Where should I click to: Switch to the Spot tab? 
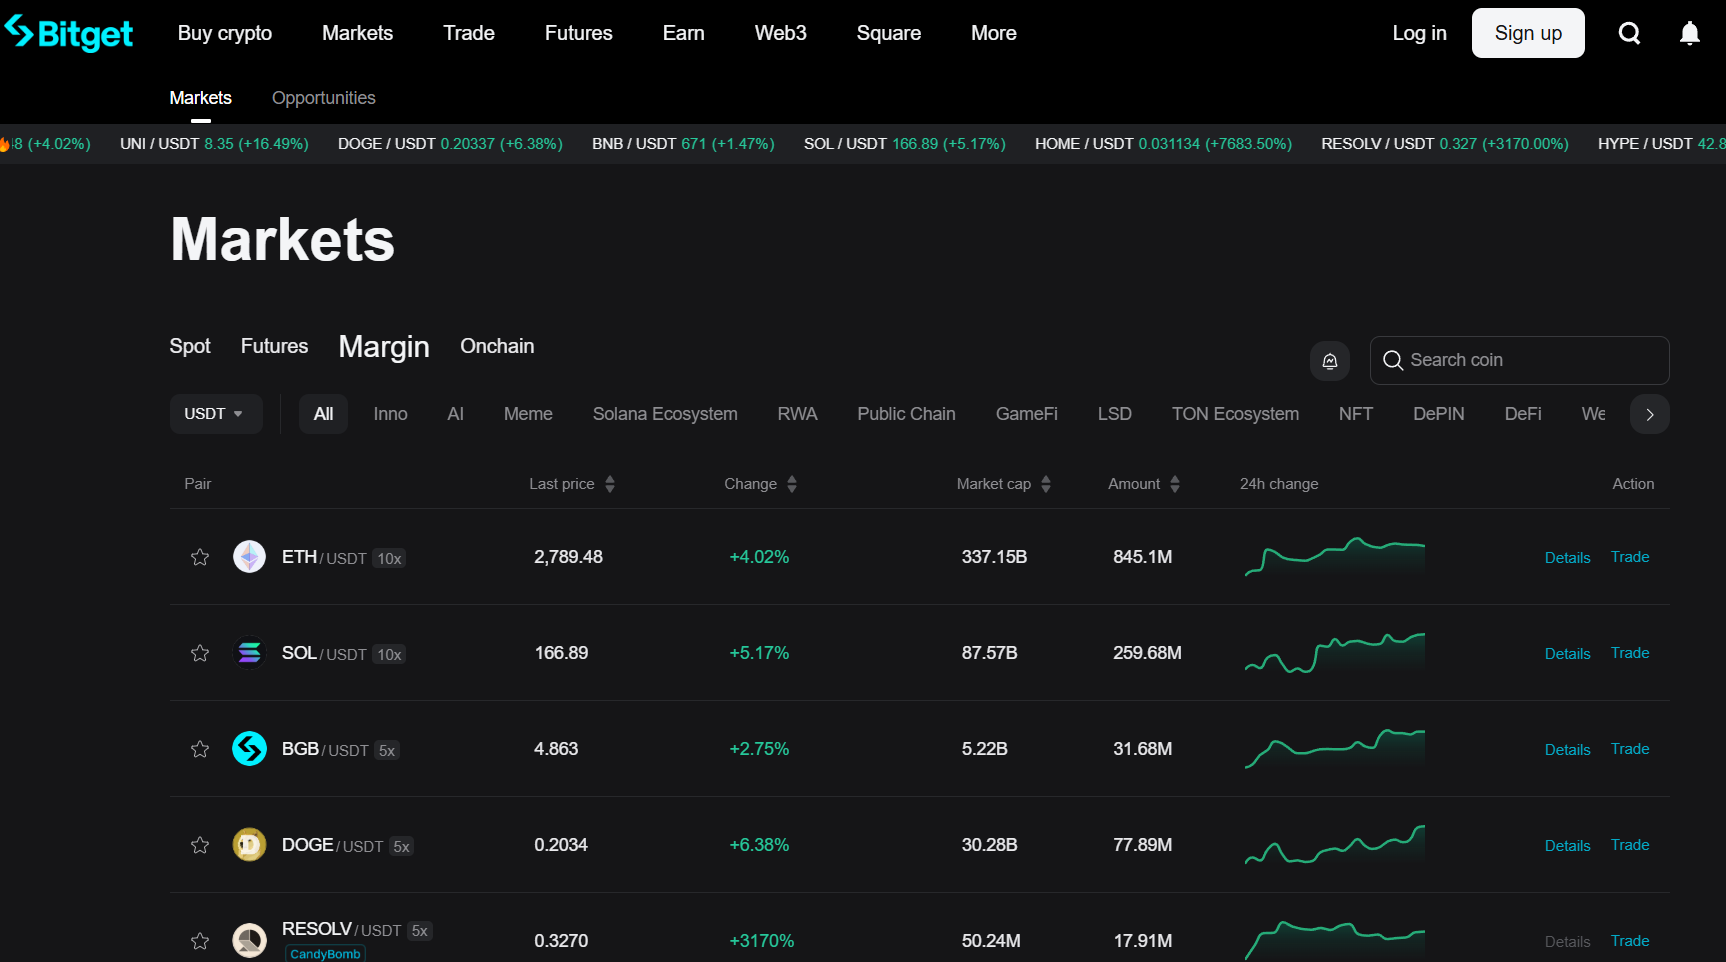190,346
